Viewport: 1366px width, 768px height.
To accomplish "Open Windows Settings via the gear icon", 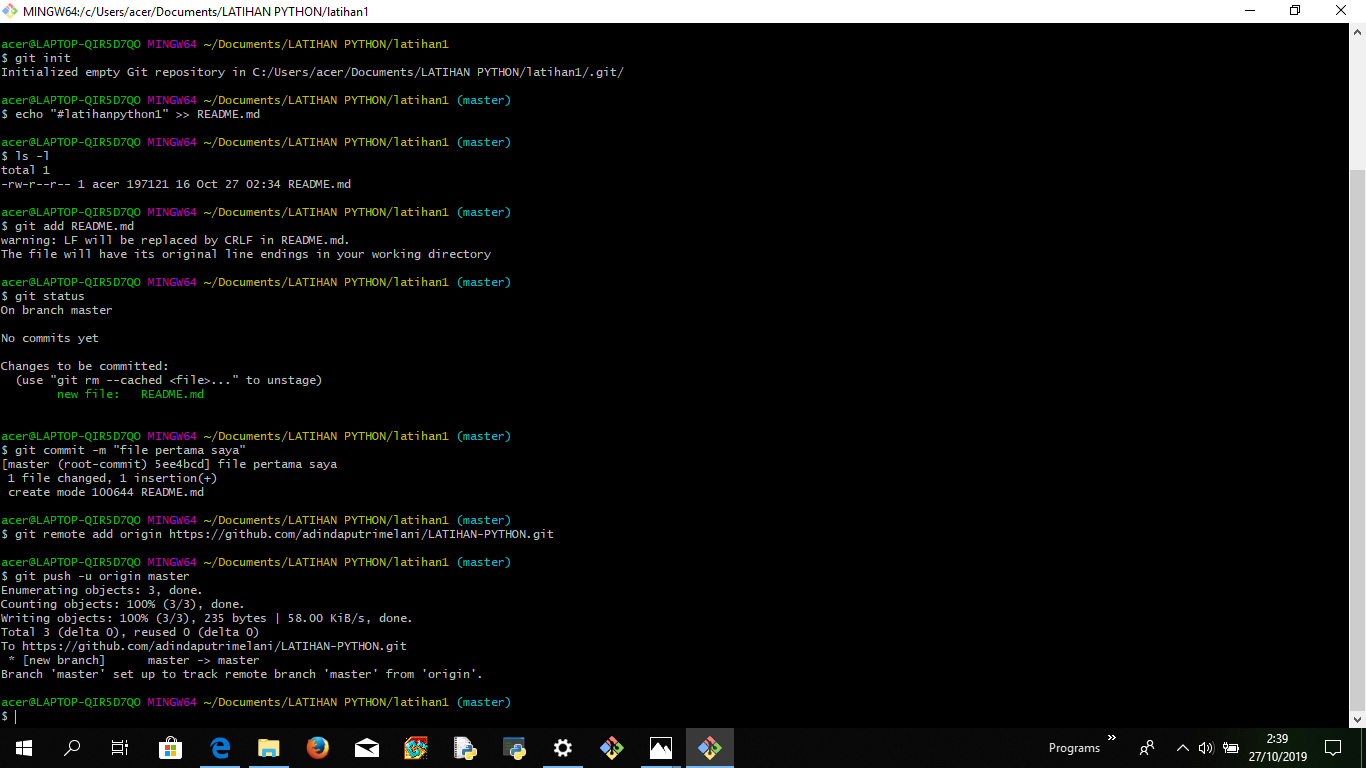I will 562,747.
